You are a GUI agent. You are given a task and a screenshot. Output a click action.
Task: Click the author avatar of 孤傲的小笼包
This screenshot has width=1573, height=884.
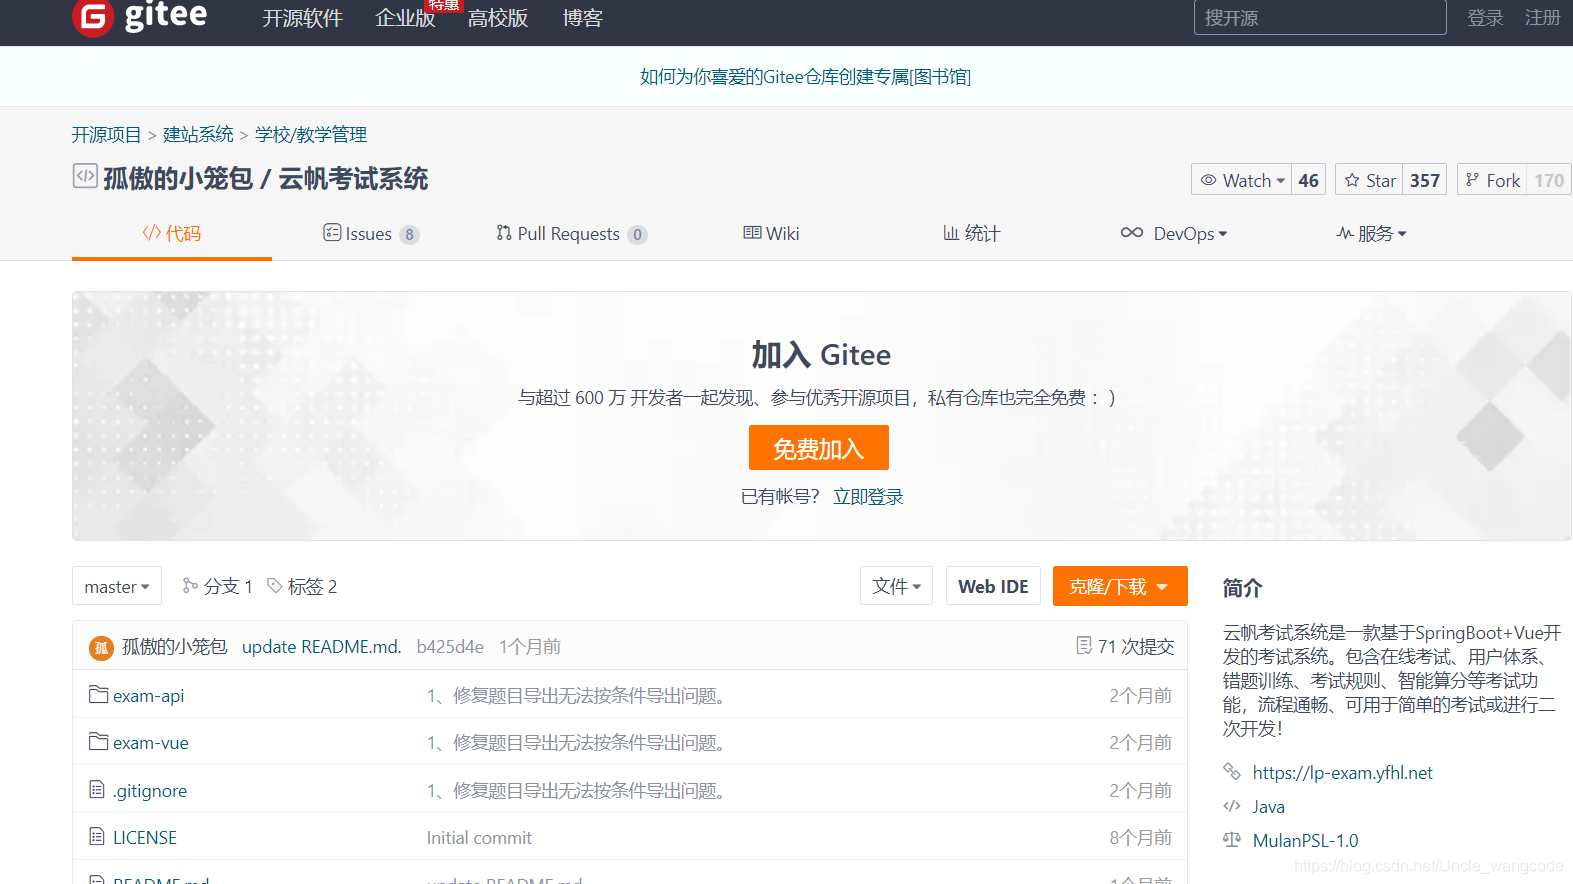pyautogui.click(x=101, y=647)
